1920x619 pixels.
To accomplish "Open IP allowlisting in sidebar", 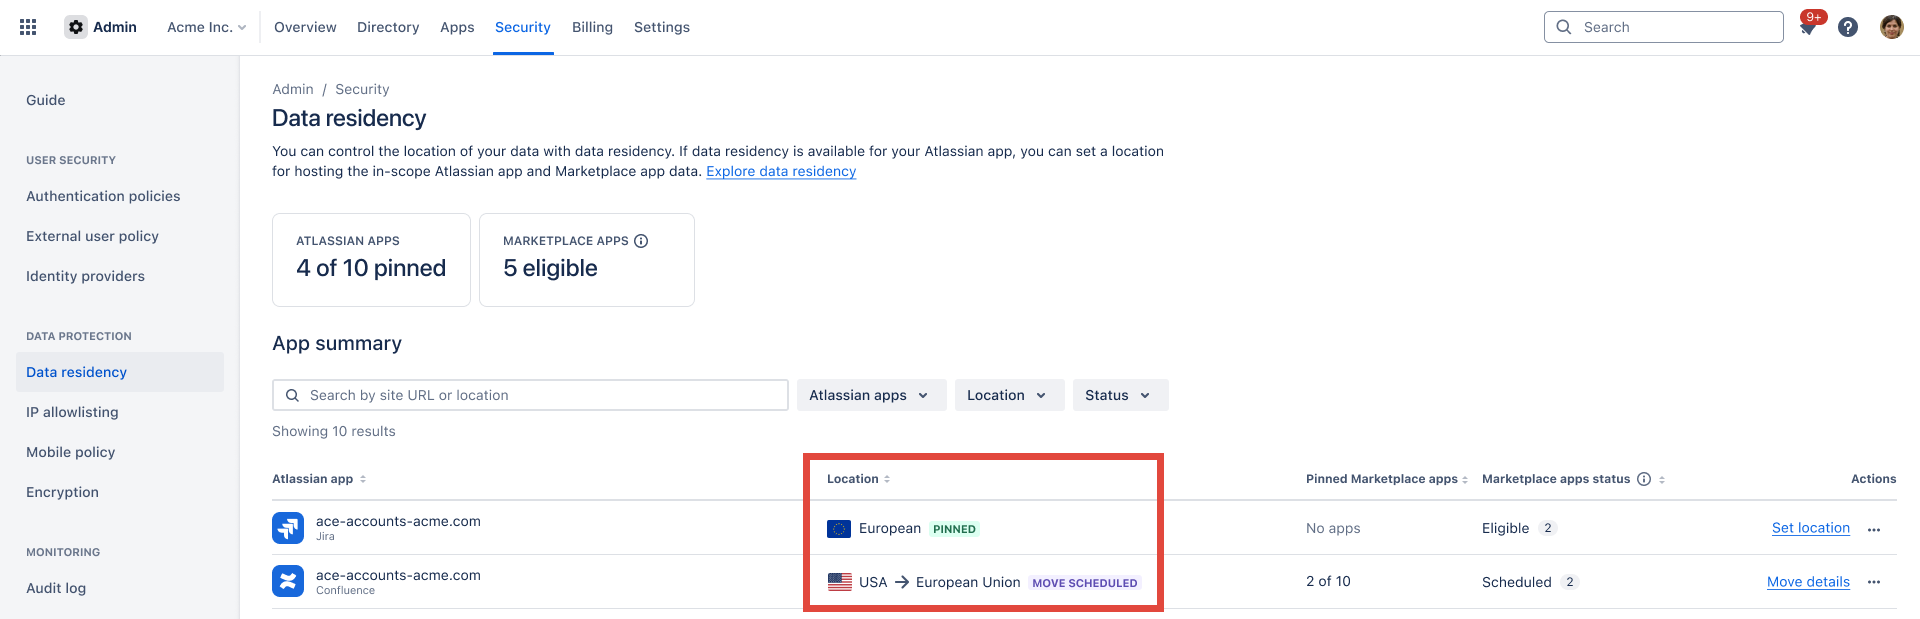I will pos(72,412).
